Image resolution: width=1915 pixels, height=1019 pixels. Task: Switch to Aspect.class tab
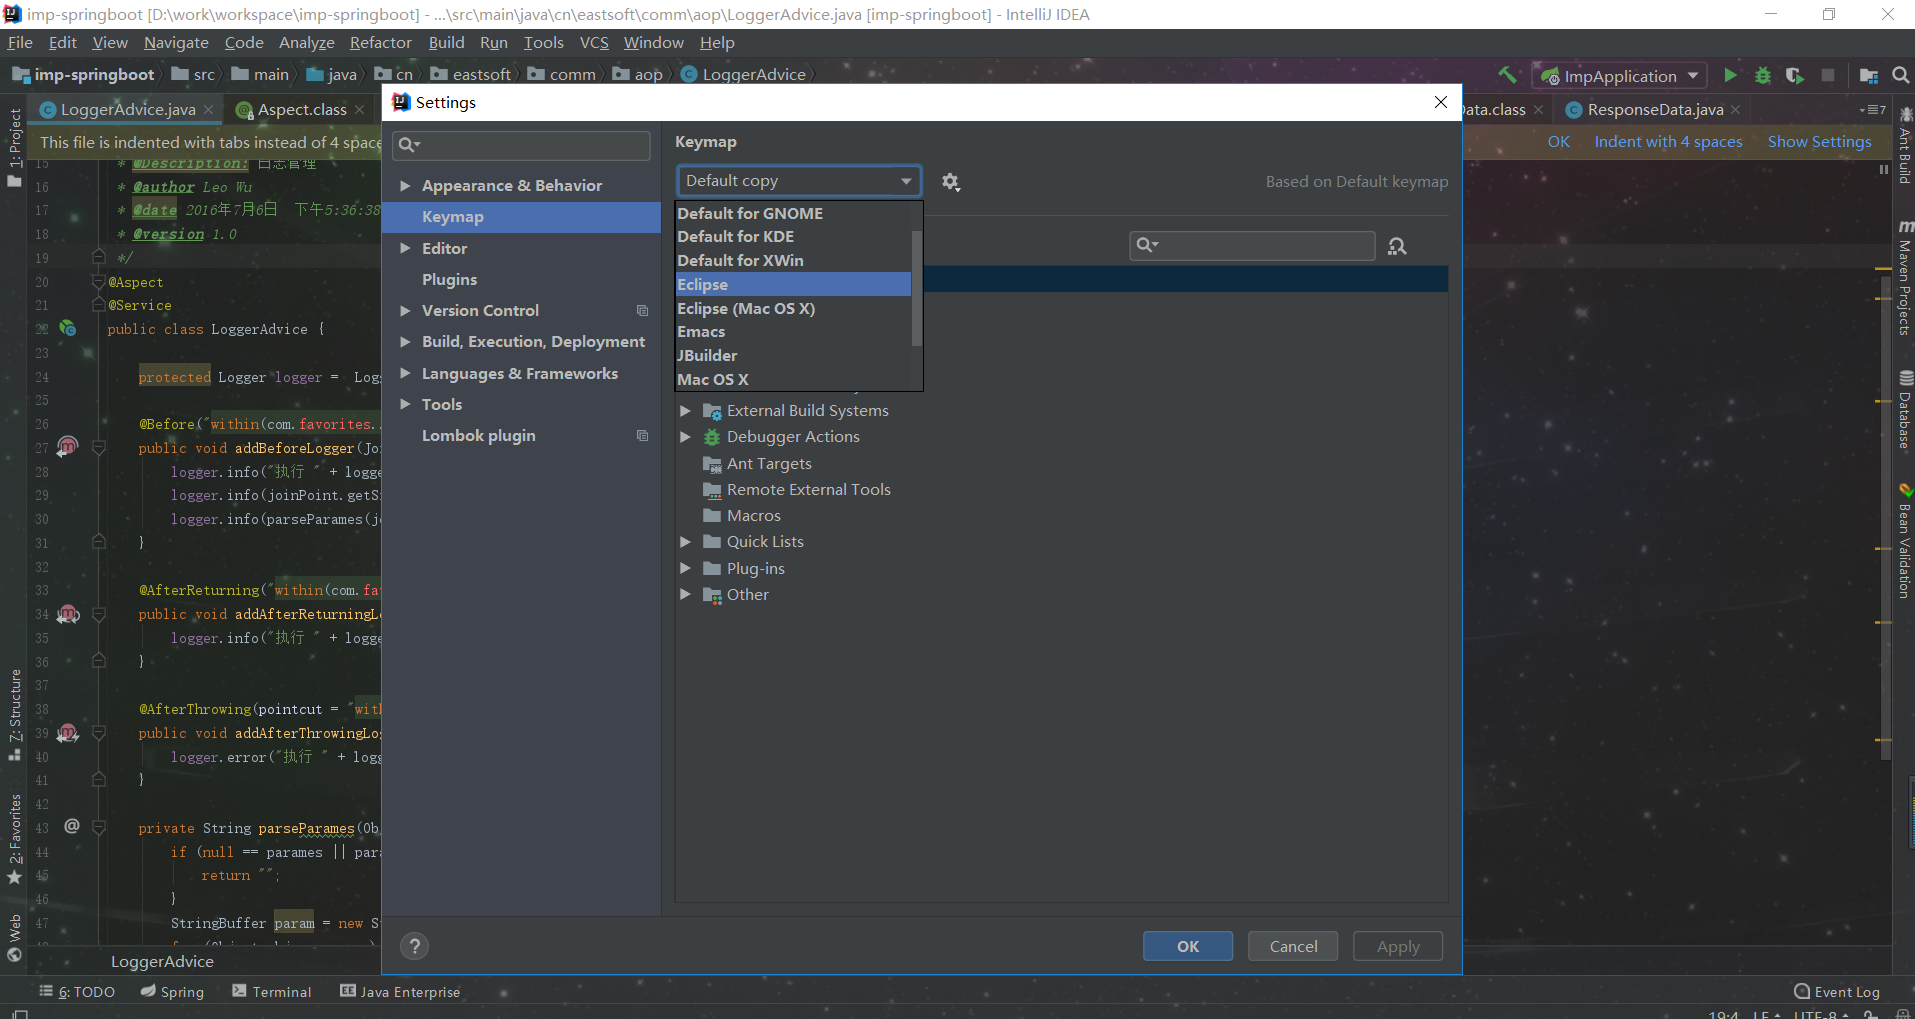point(302,110)
